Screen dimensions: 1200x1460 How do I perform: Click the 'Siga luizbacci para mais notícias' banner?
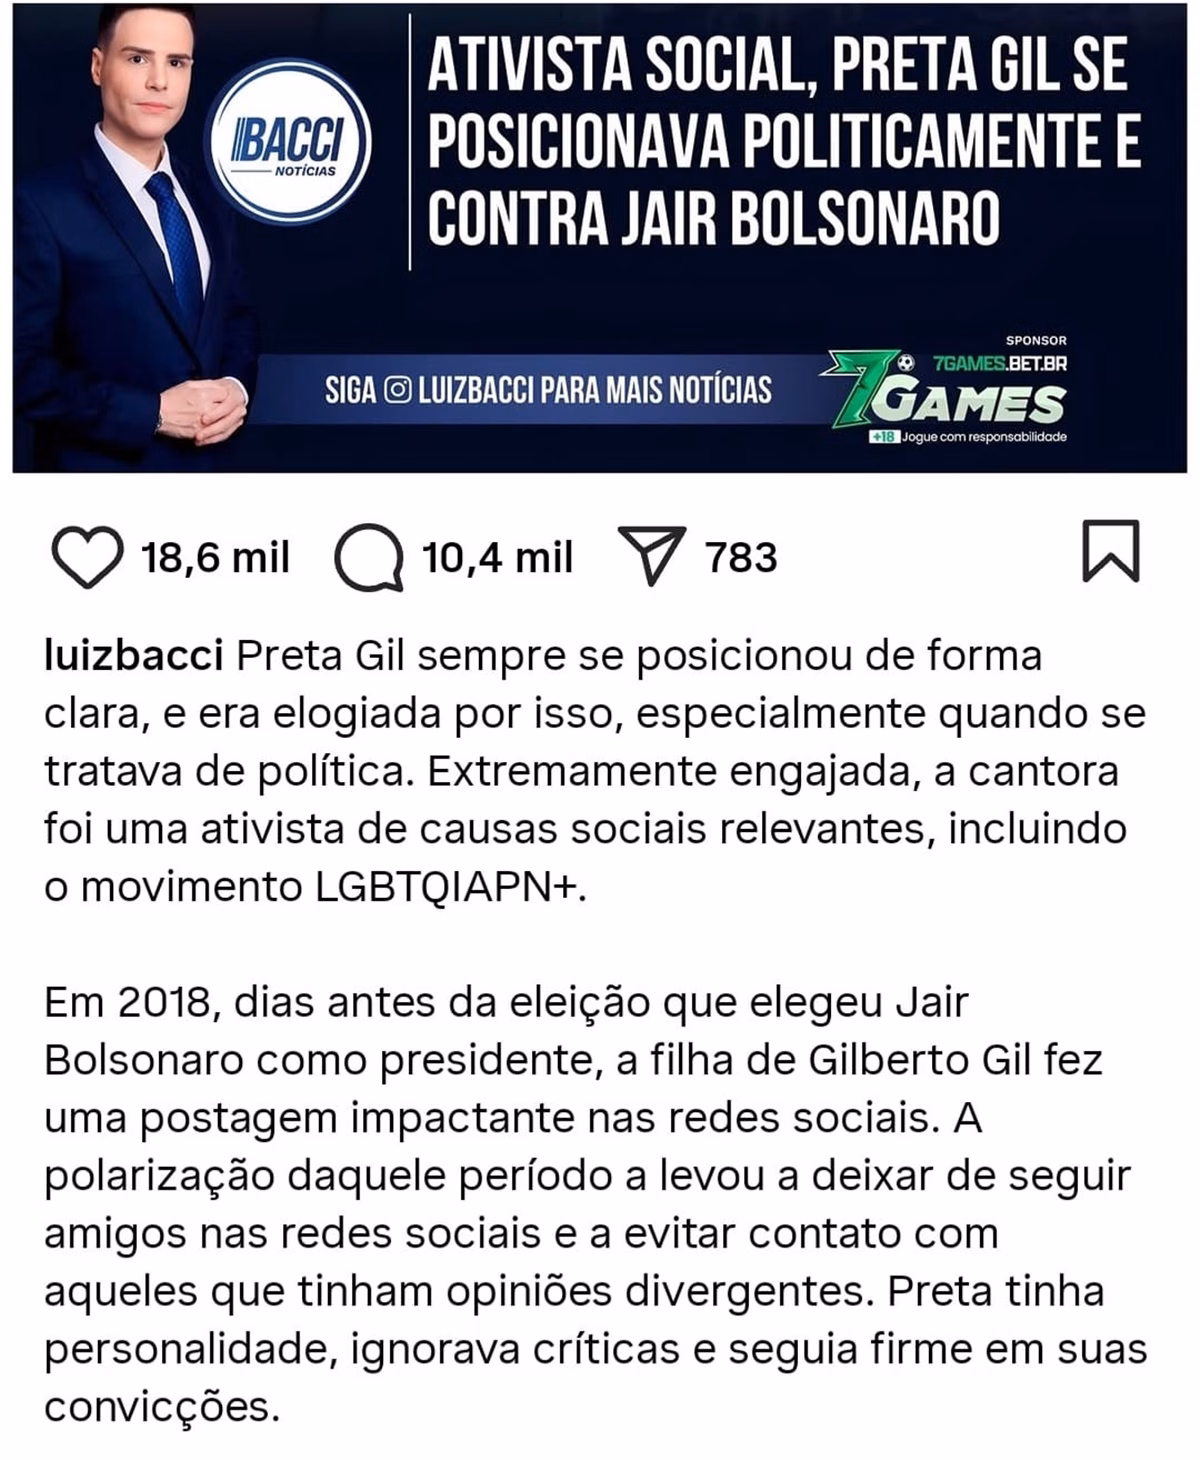tap(548, 390)
